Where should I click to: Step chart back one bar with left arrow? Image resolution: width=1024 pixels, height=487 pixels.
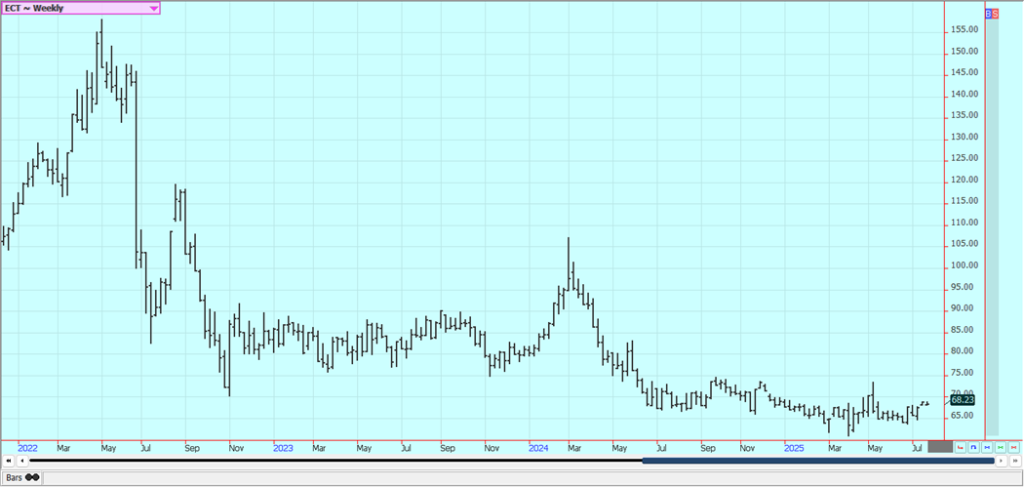tap(22, 461)
